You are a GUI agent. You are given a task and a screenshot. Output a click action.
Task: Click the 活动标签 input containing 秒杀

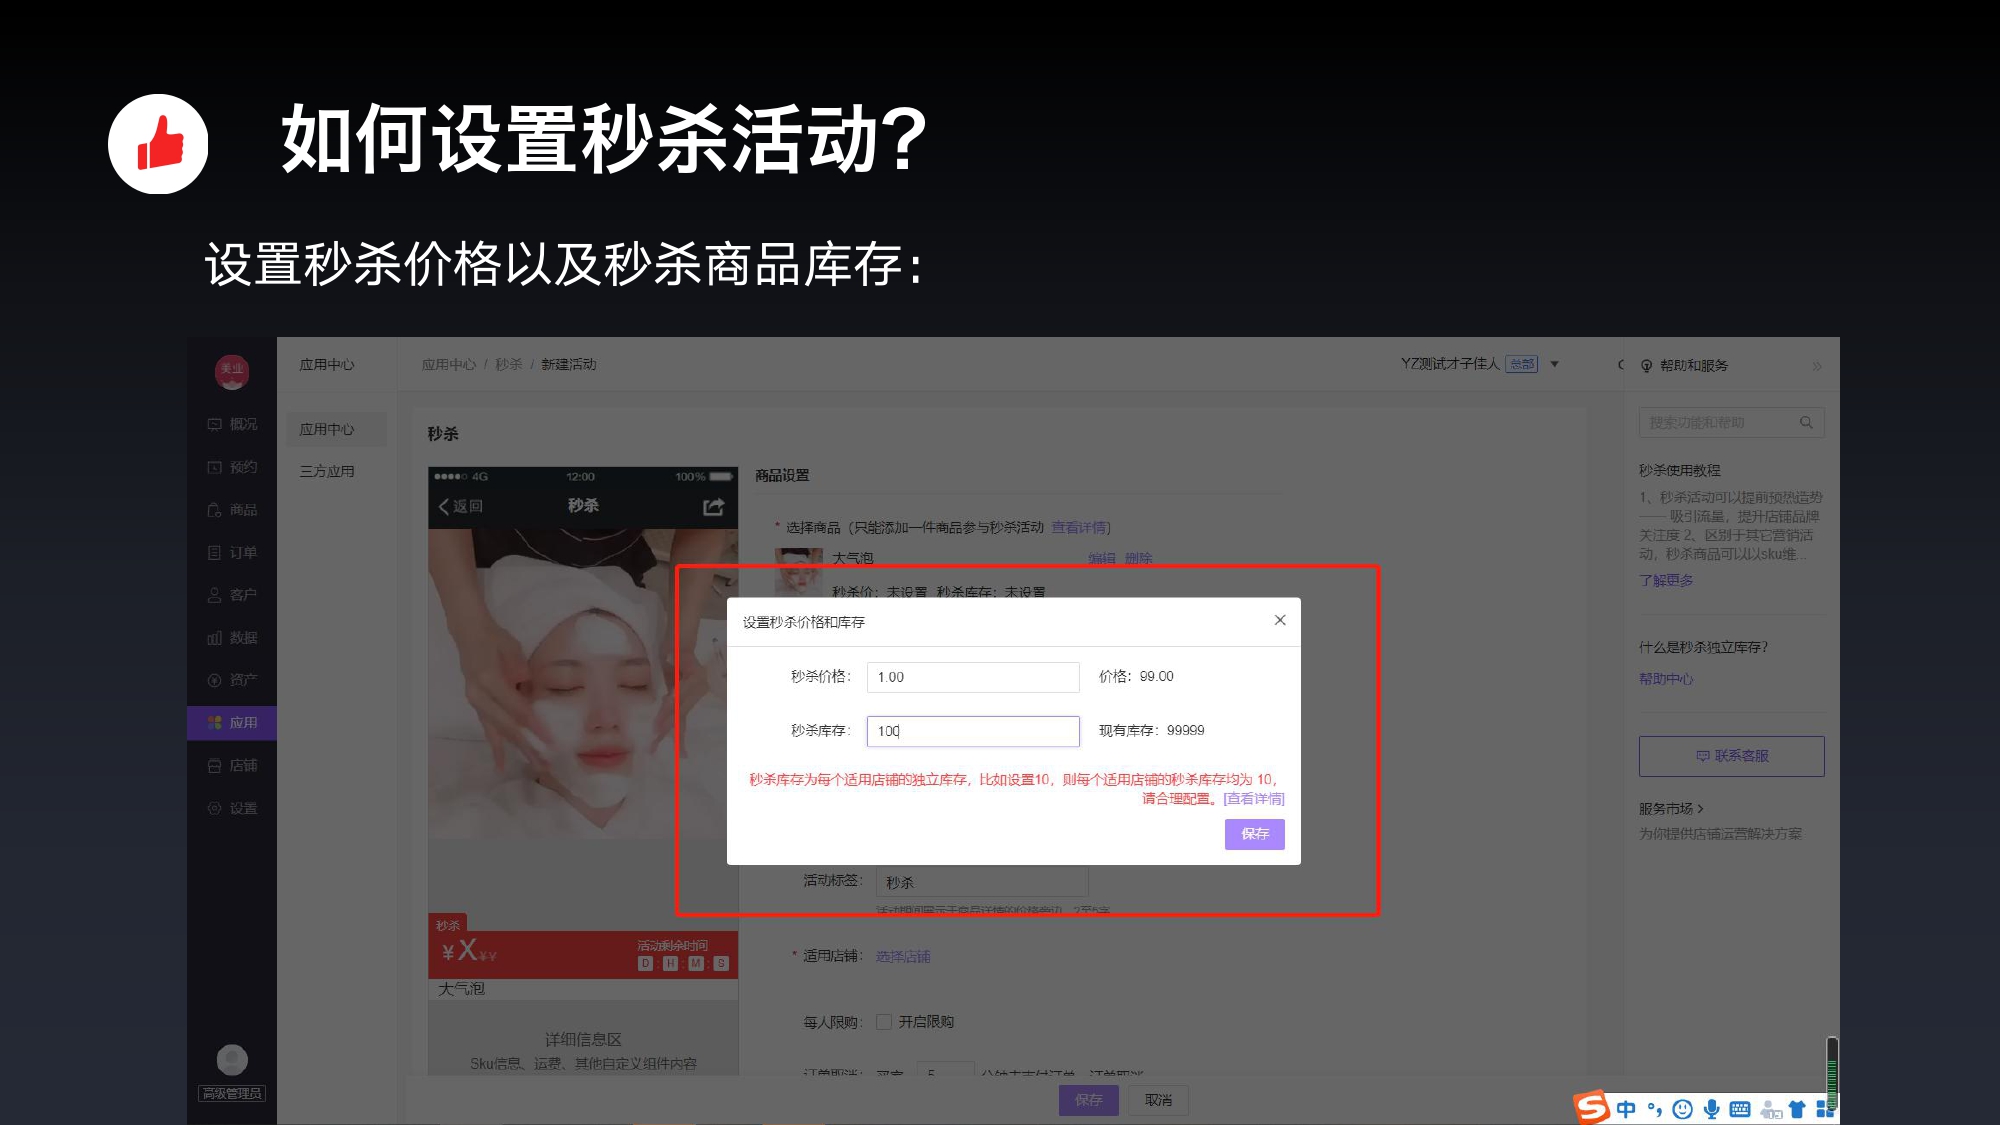pyautogui.click(x=982, y=883)
